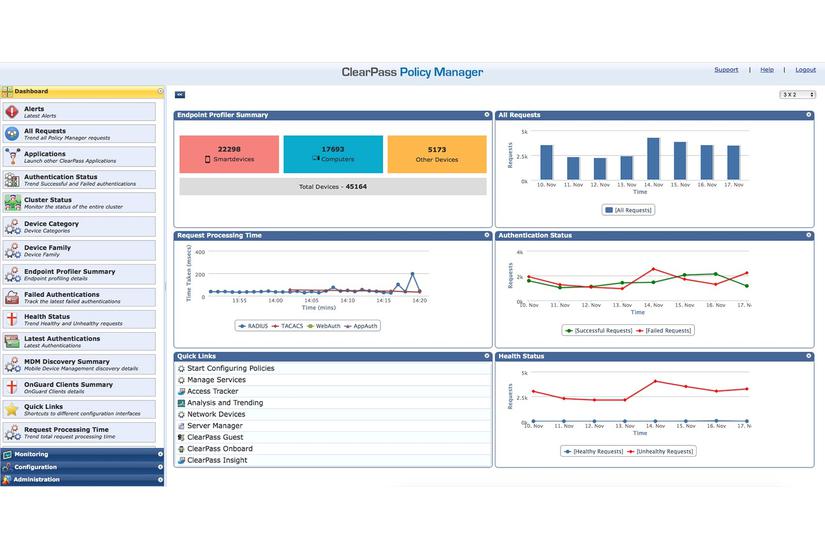
Task: Open ClearPass Insight from Quick Links
Action: click(218, 460)
